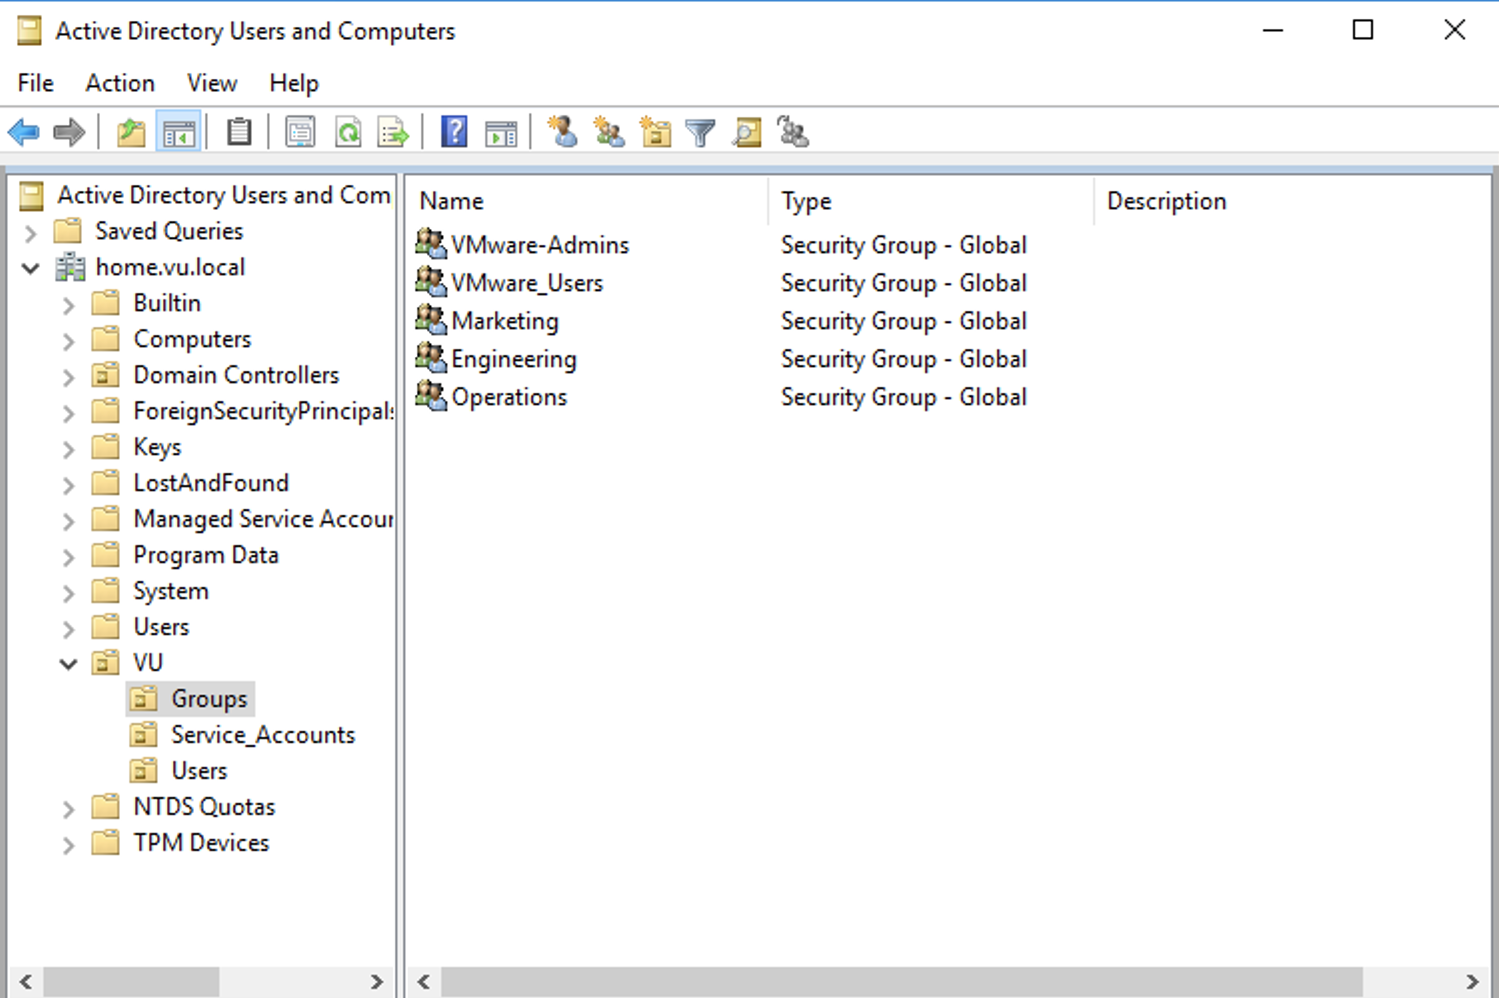Screen dimensions: 1499x998
Task: Click the Forward arrow toolbar icon
Action: [x=69, y=132]
